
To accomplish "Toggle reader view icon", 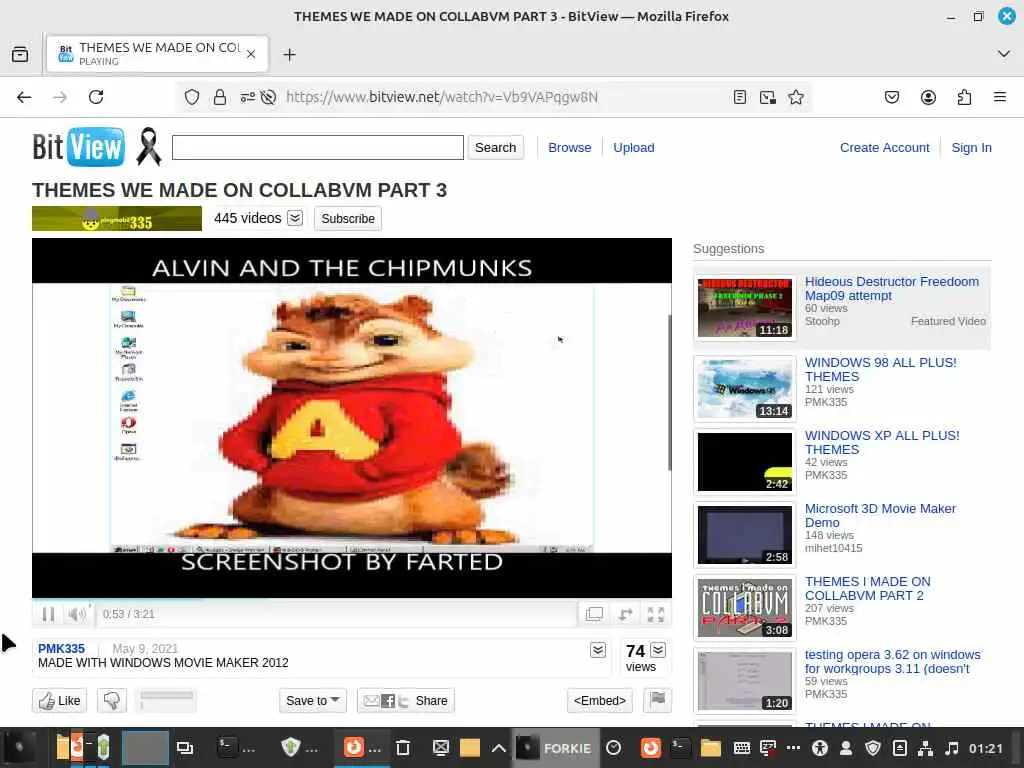I will 739,97.
